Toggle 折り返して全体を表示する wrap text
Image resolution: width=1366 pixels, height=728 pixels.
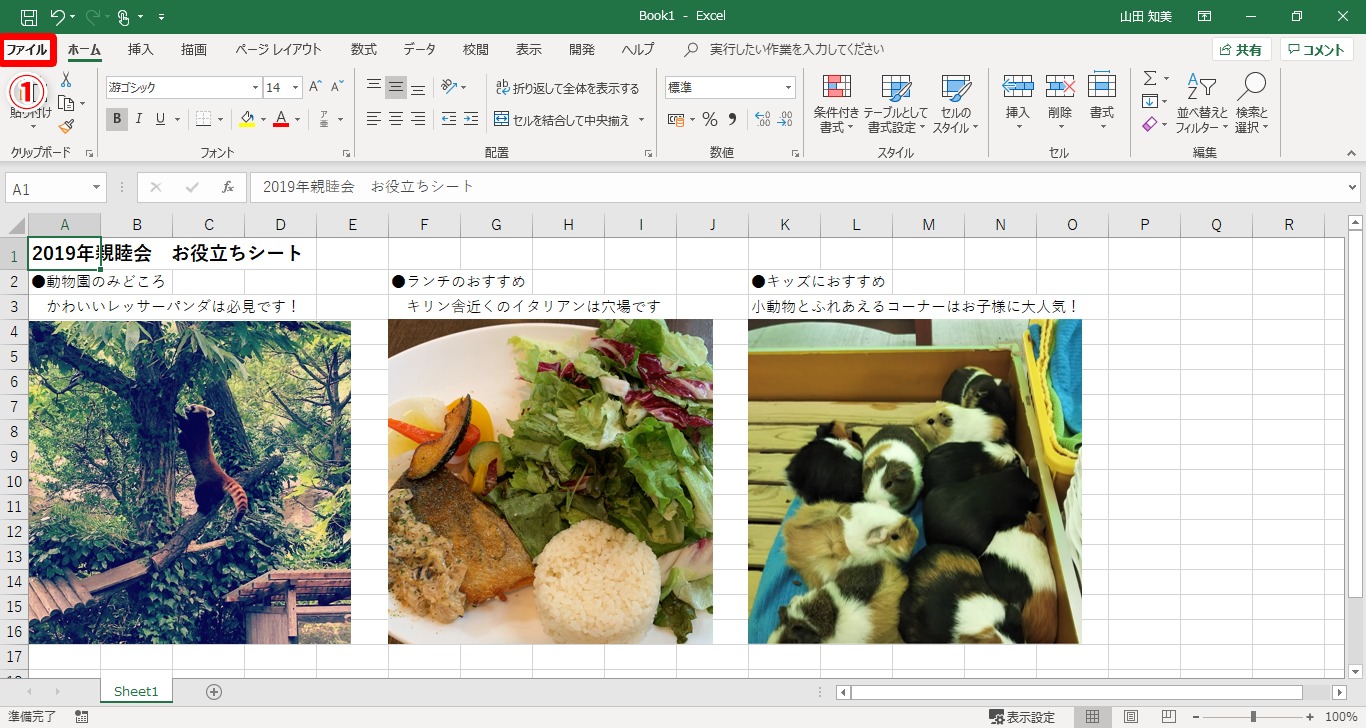click(x=567, y=88)
